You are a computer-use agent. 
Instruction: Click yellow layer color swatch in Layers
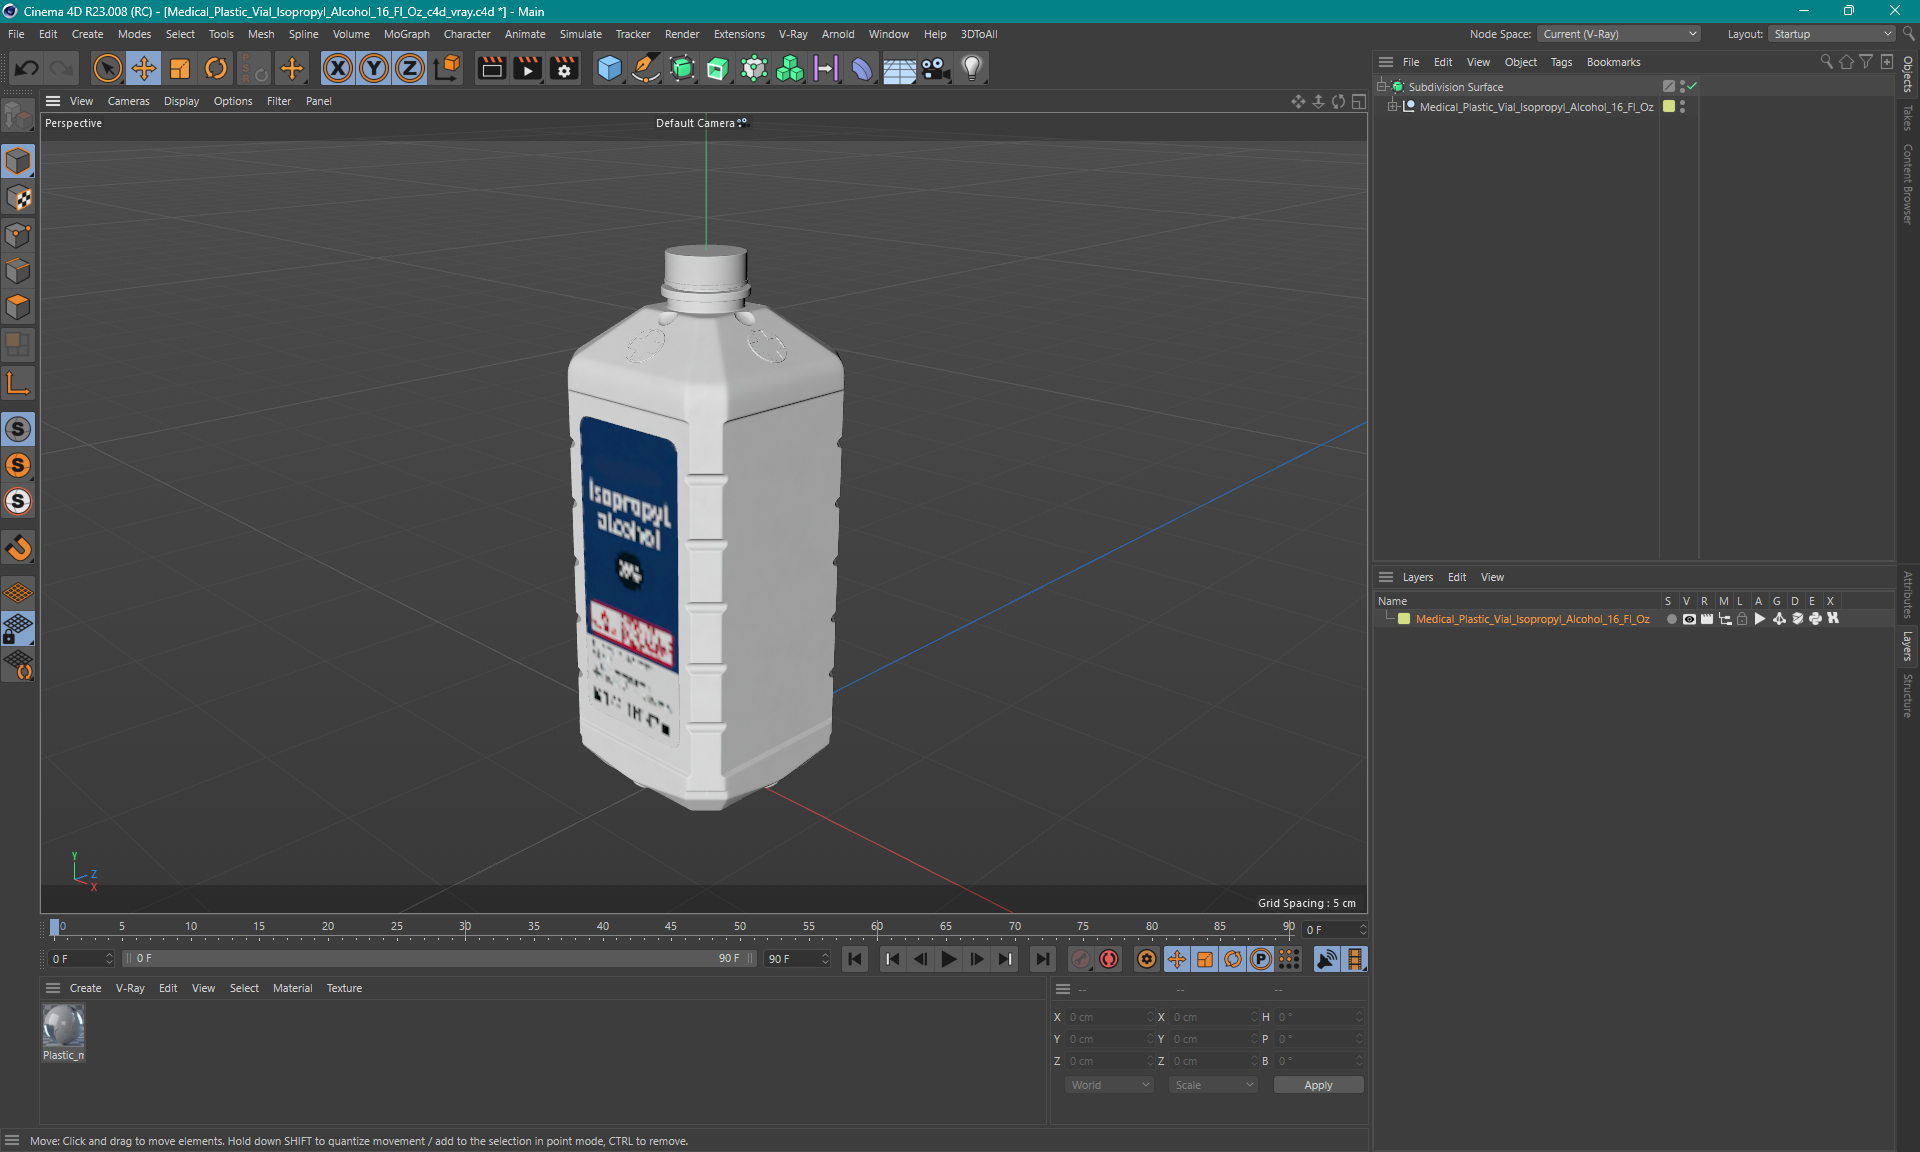[1404, 619]
